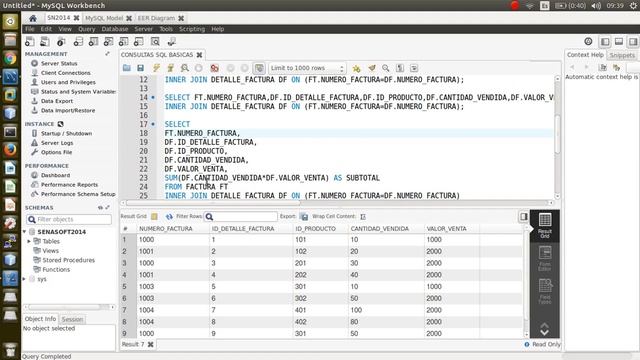Click the create new table icon
This screenshot has height=360, width=640.
tap(93, 41)
